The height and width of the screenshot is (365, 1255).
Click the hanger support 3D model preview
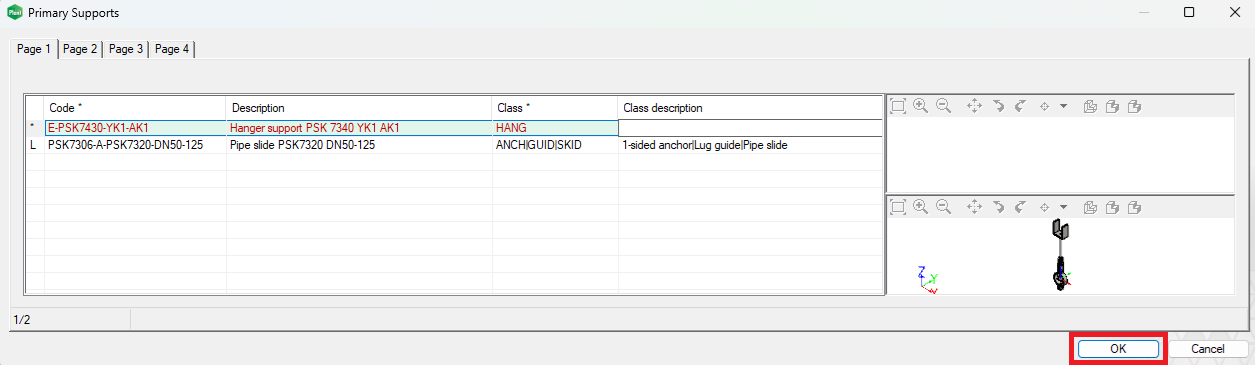click(1061, 256)
